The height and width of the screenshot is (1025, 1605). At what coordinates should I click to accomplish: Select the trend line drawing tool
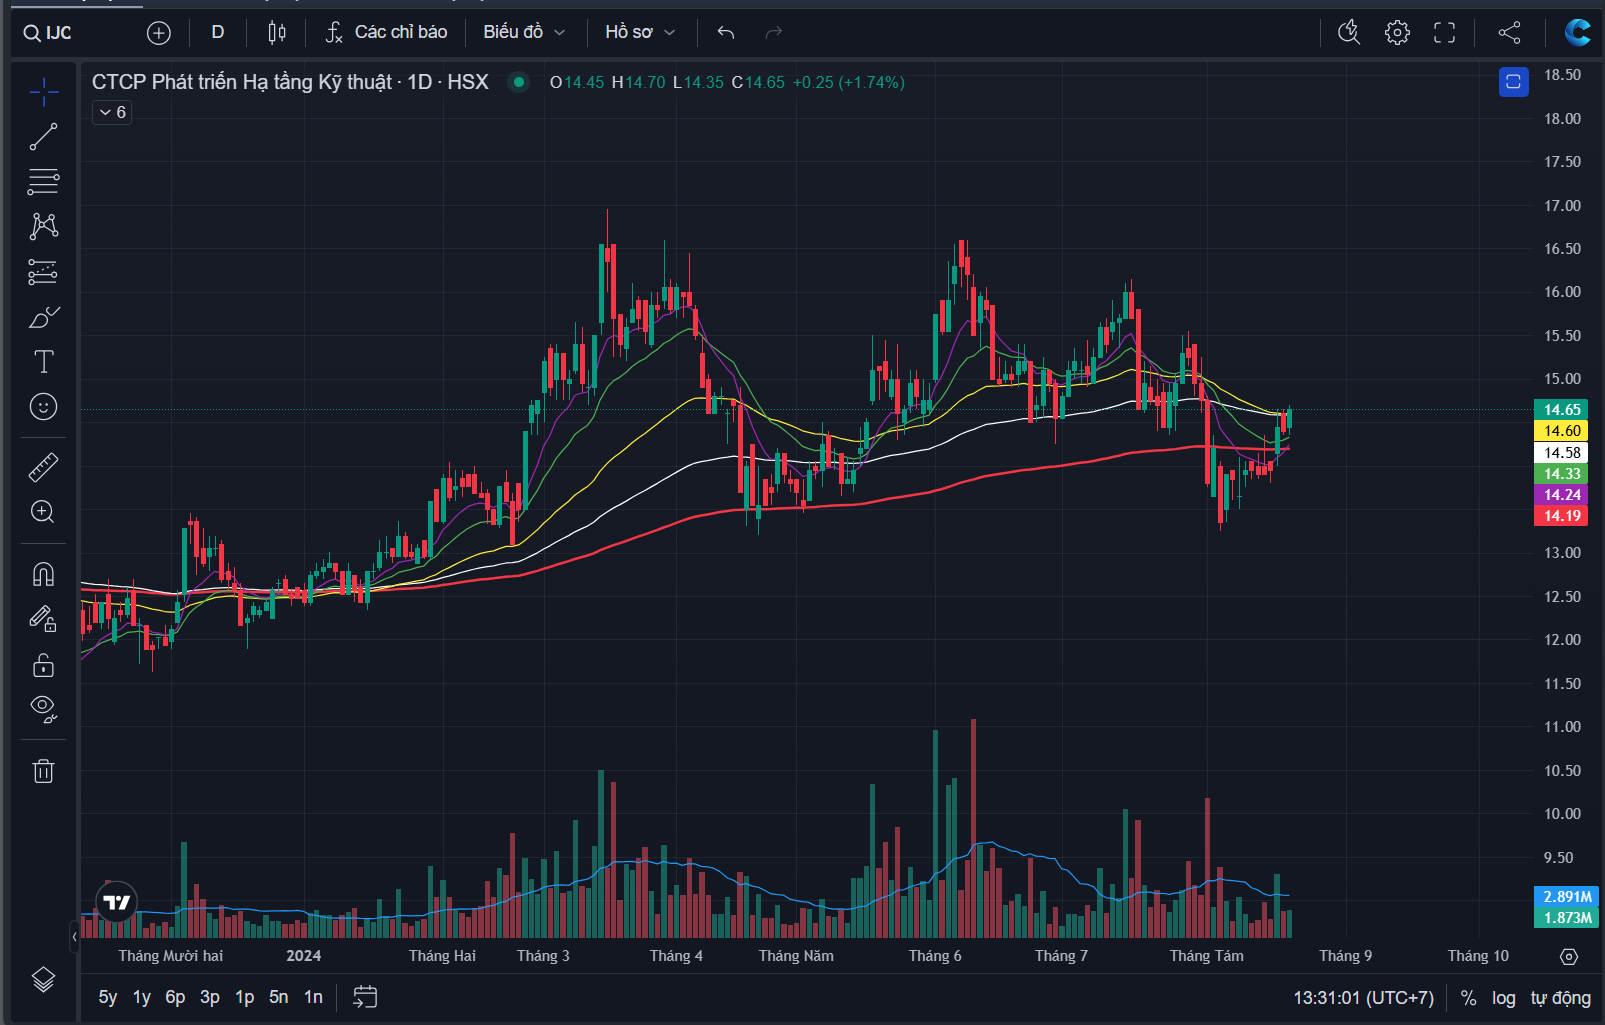(43, 137)
